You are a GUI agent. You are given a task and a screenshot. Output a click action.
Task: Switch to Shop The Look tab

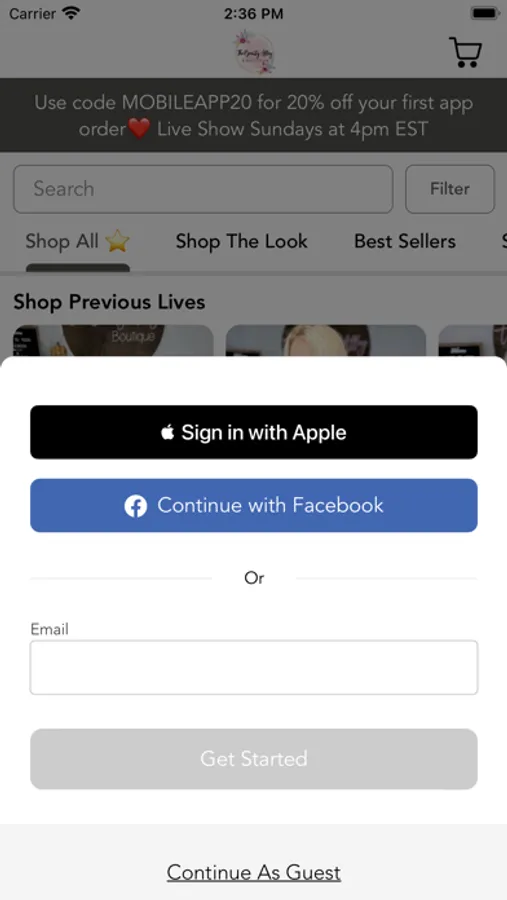(x=242, y=241)
